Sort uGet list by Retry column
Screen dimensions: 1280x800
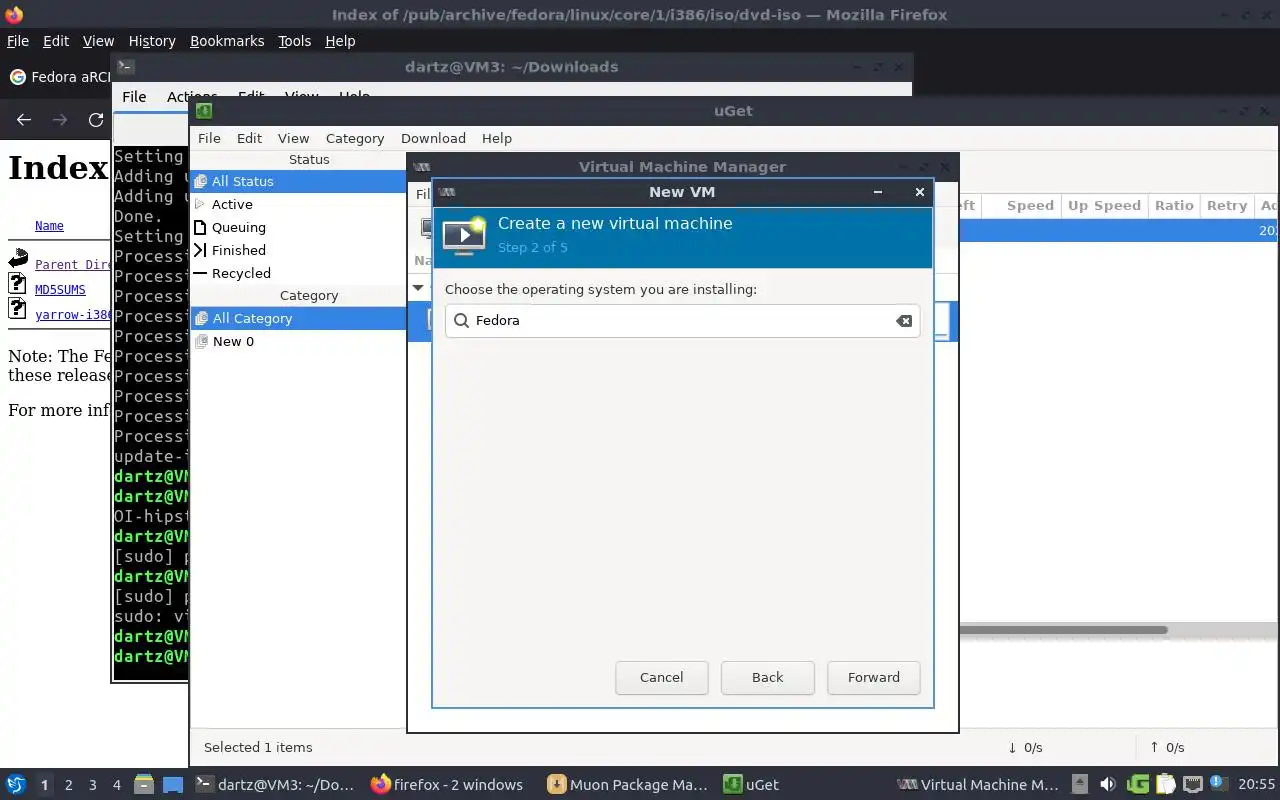(x=1227, y=205)
